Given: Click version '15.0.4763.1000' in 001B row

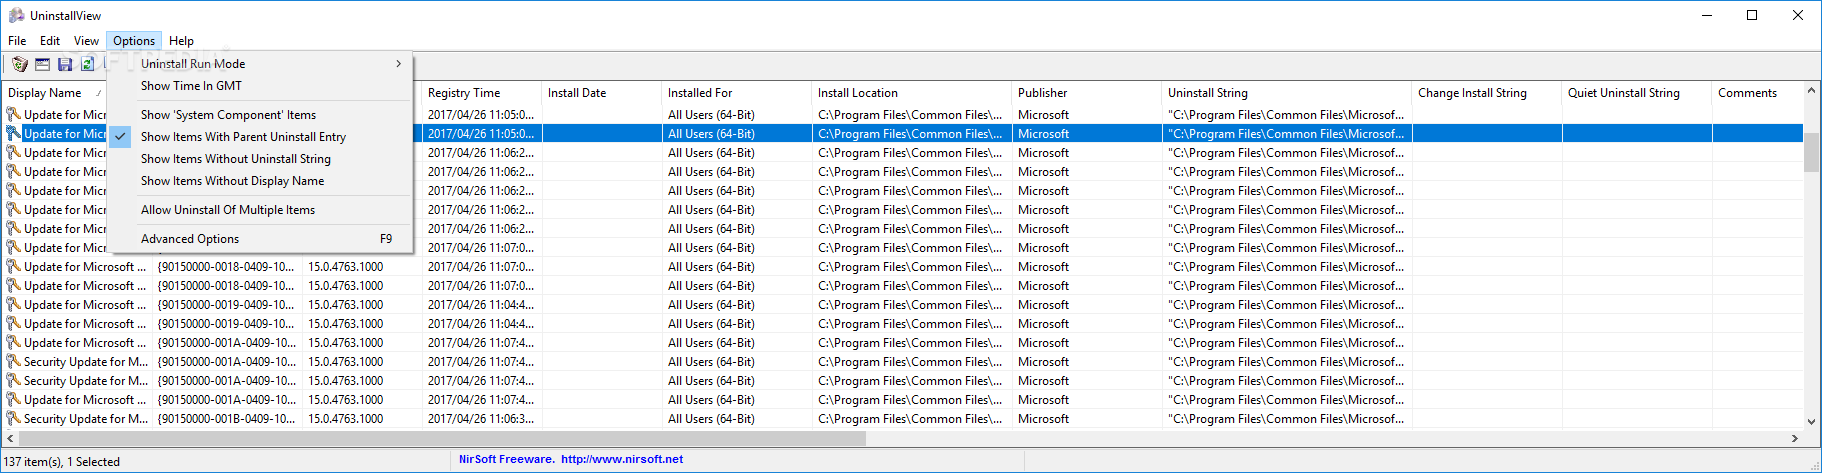Looking at the screenshot, I should pos(345,419).
